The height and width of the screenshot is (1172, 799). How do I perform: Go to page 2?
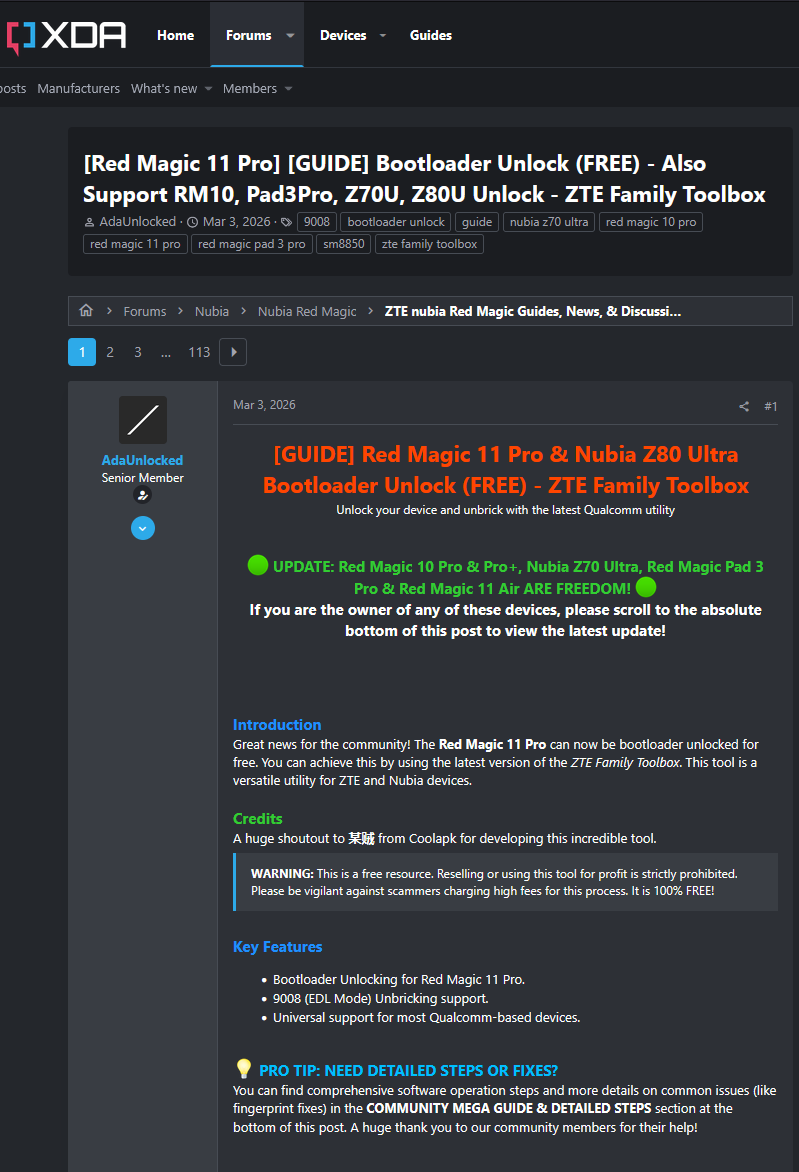click(110, 352)
